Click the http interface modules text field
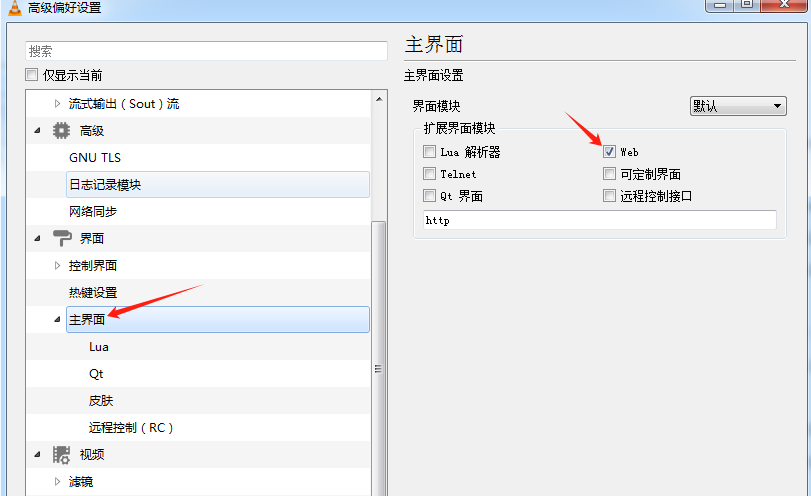The image size is (811, 496). click(599, 220)
